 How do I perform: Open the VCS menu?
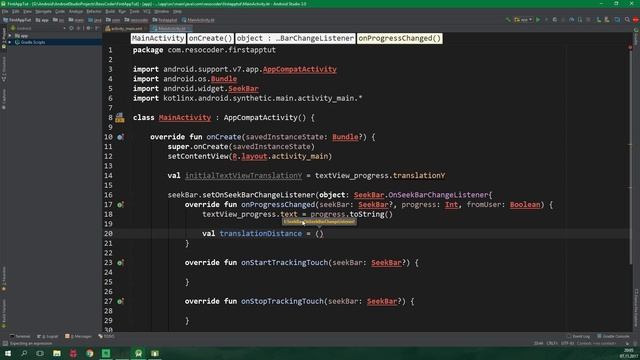pyautogui.click(x=147, y=11)
